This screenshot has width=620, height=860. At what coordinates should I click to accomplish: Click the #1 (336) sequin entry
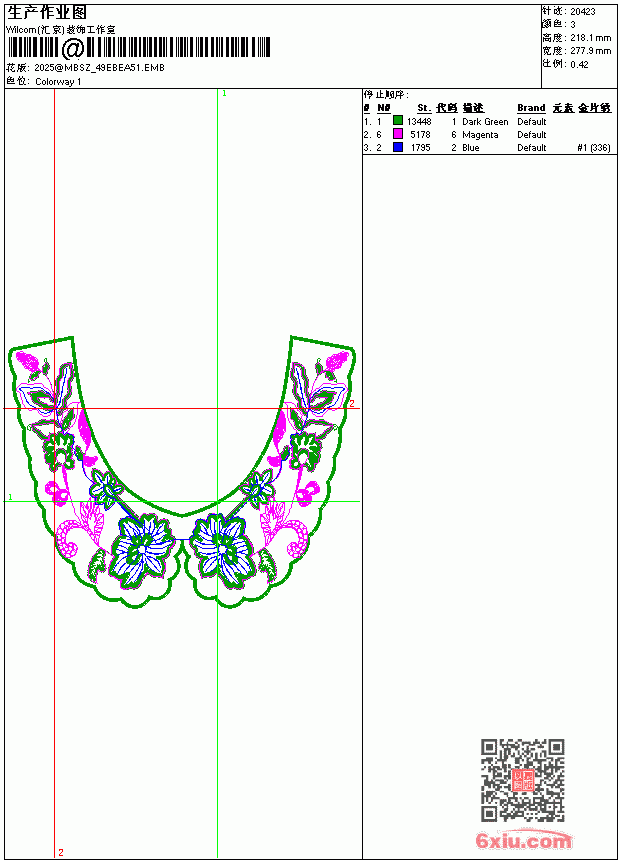point(594,148)
